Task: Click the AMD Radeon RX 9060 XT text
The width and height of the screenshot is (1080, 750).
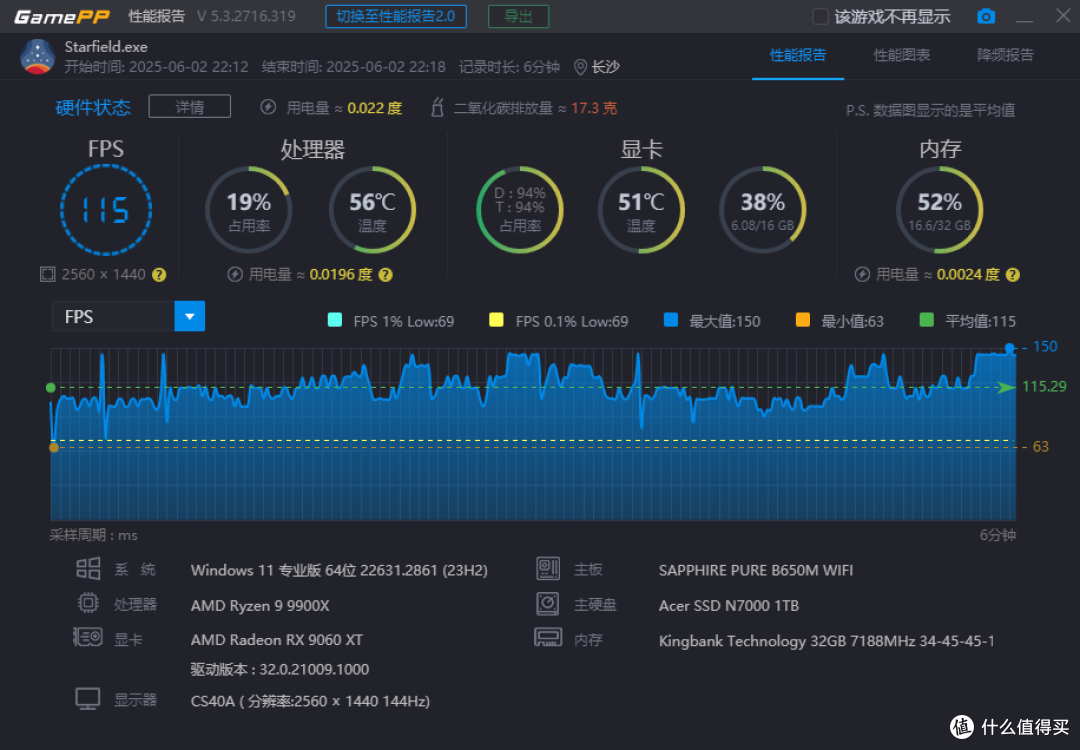Action: 277,640
